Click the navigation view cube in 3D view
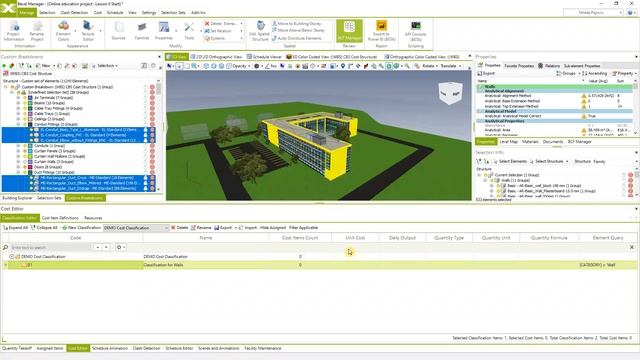Viewport: 640px width, 360px height. pyautogui.click(x=450, y=93)
